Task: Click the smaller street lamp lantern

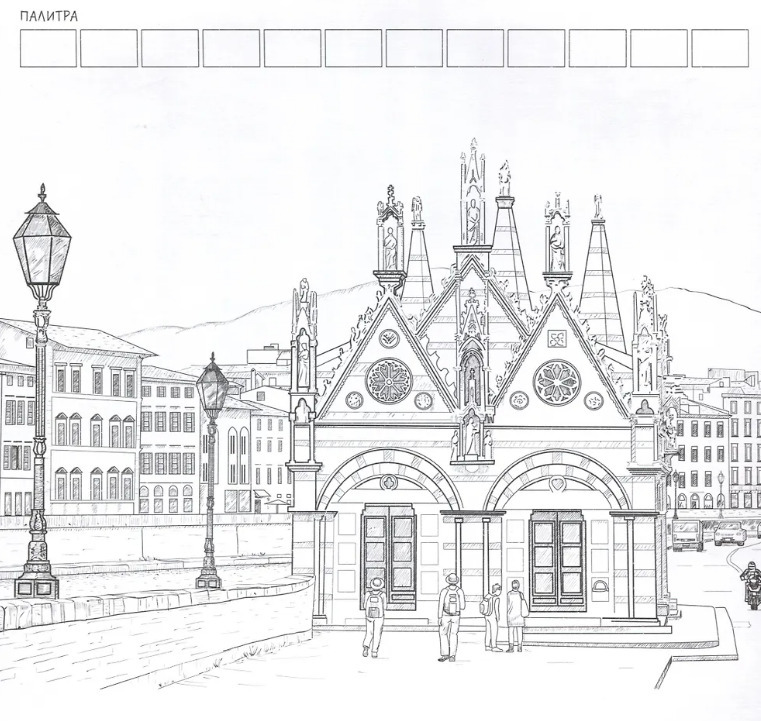Action: [x=212, y=386]
